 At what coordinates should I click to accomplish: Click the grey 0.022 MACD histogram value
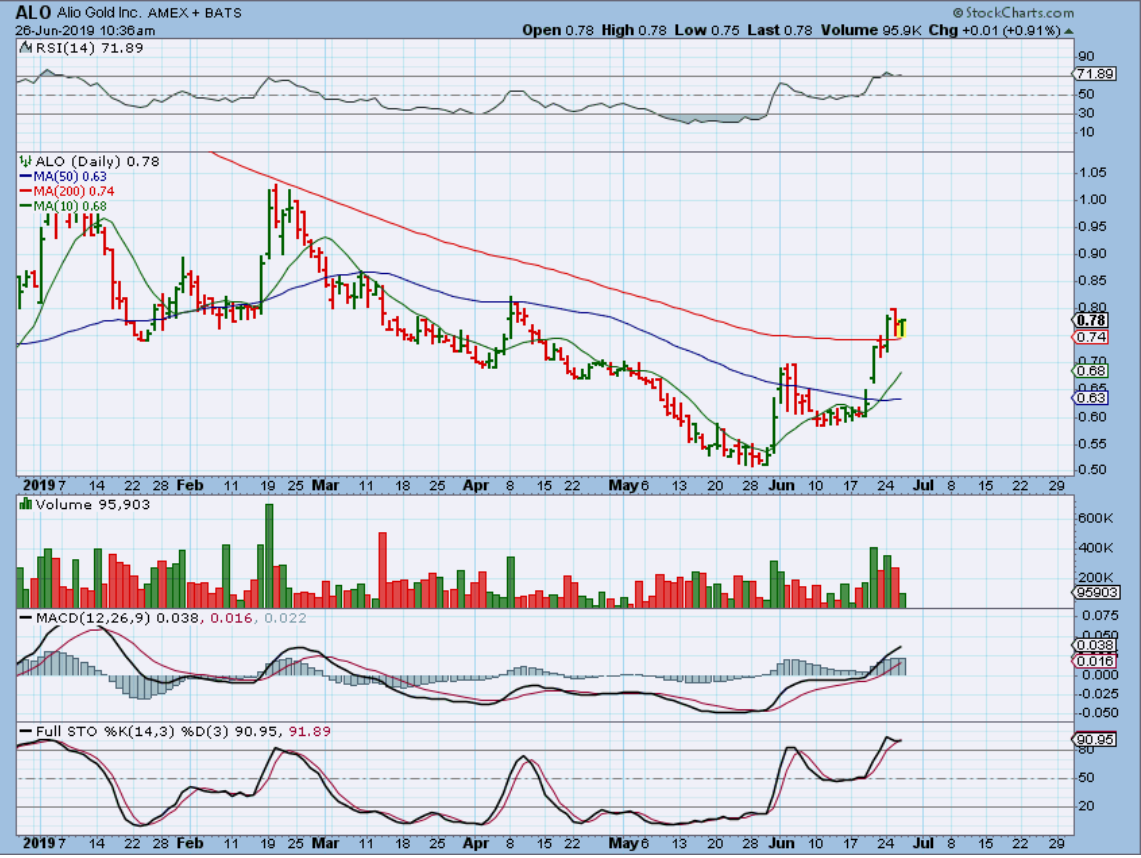[285, 618]
